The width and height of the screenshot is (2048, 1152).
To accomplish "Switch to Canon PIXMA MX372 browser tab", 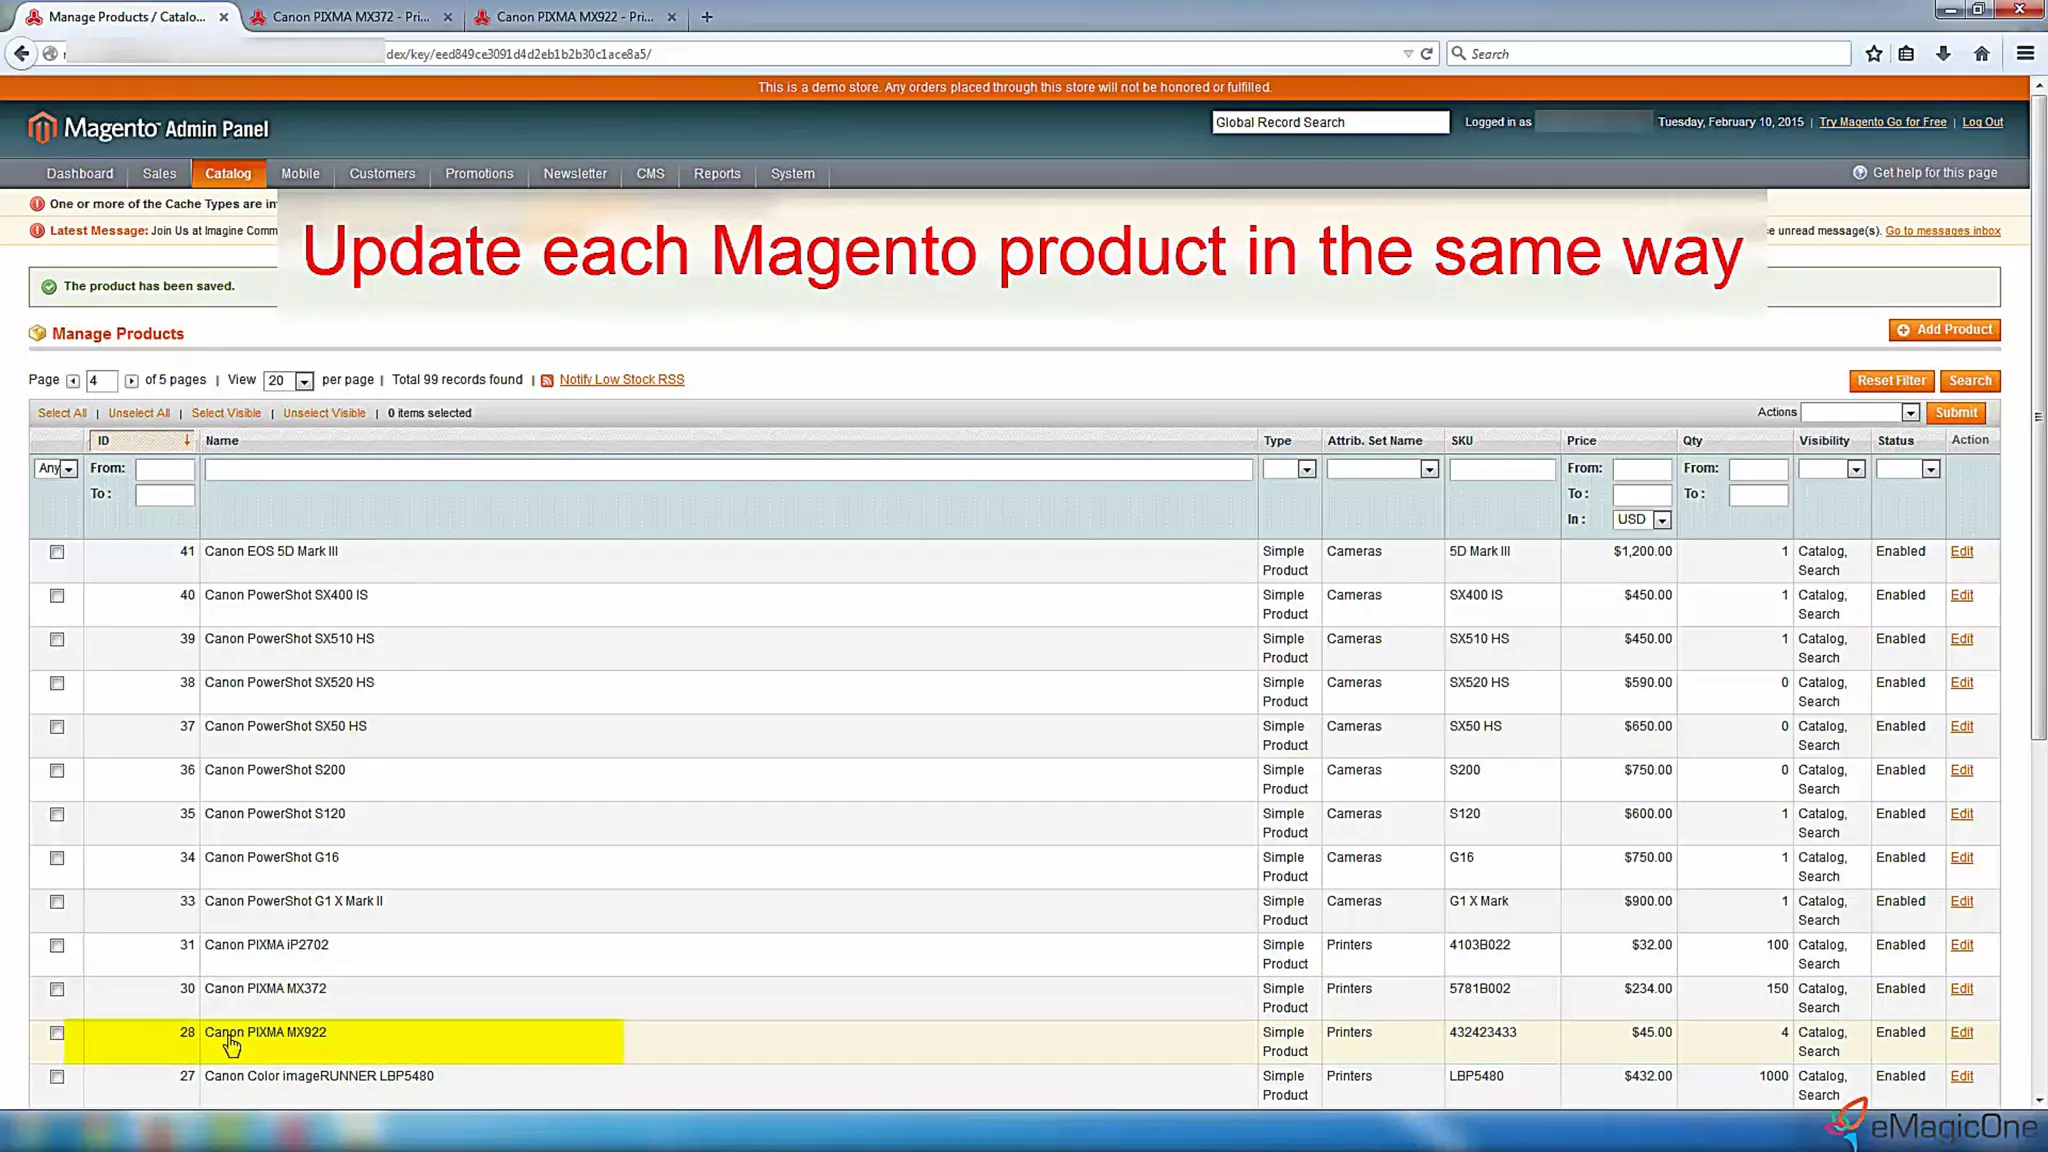I will [350, 17].
